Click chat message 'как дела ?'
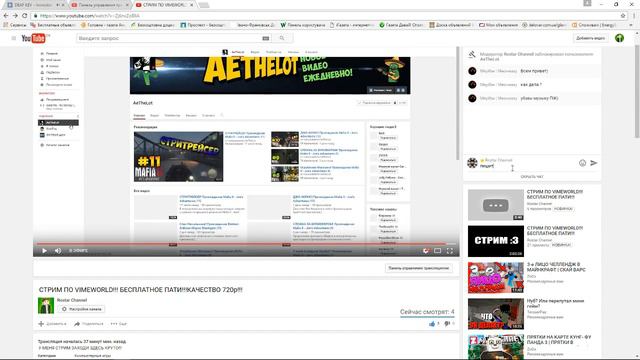 [x=531, y=84]
